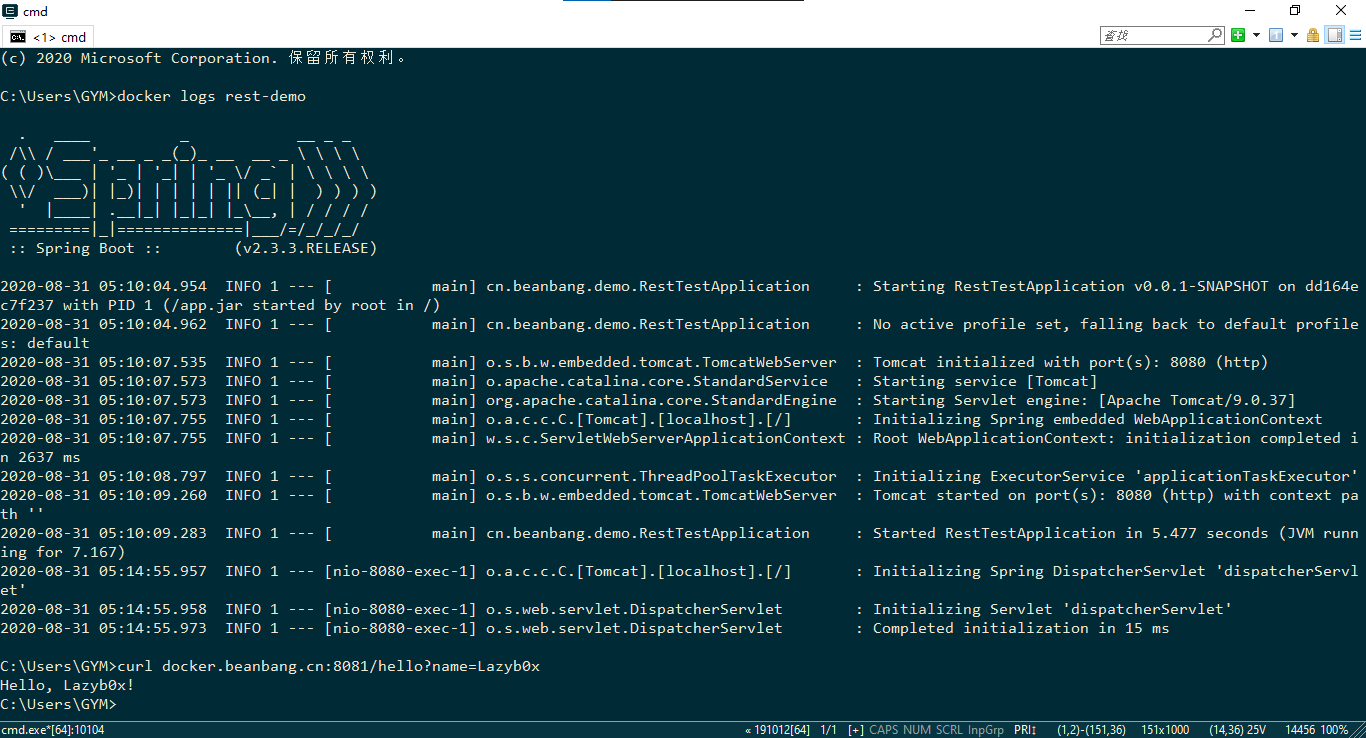Click the padlock icon in the toolbar
The image size is (1366, 738).
1313,35
